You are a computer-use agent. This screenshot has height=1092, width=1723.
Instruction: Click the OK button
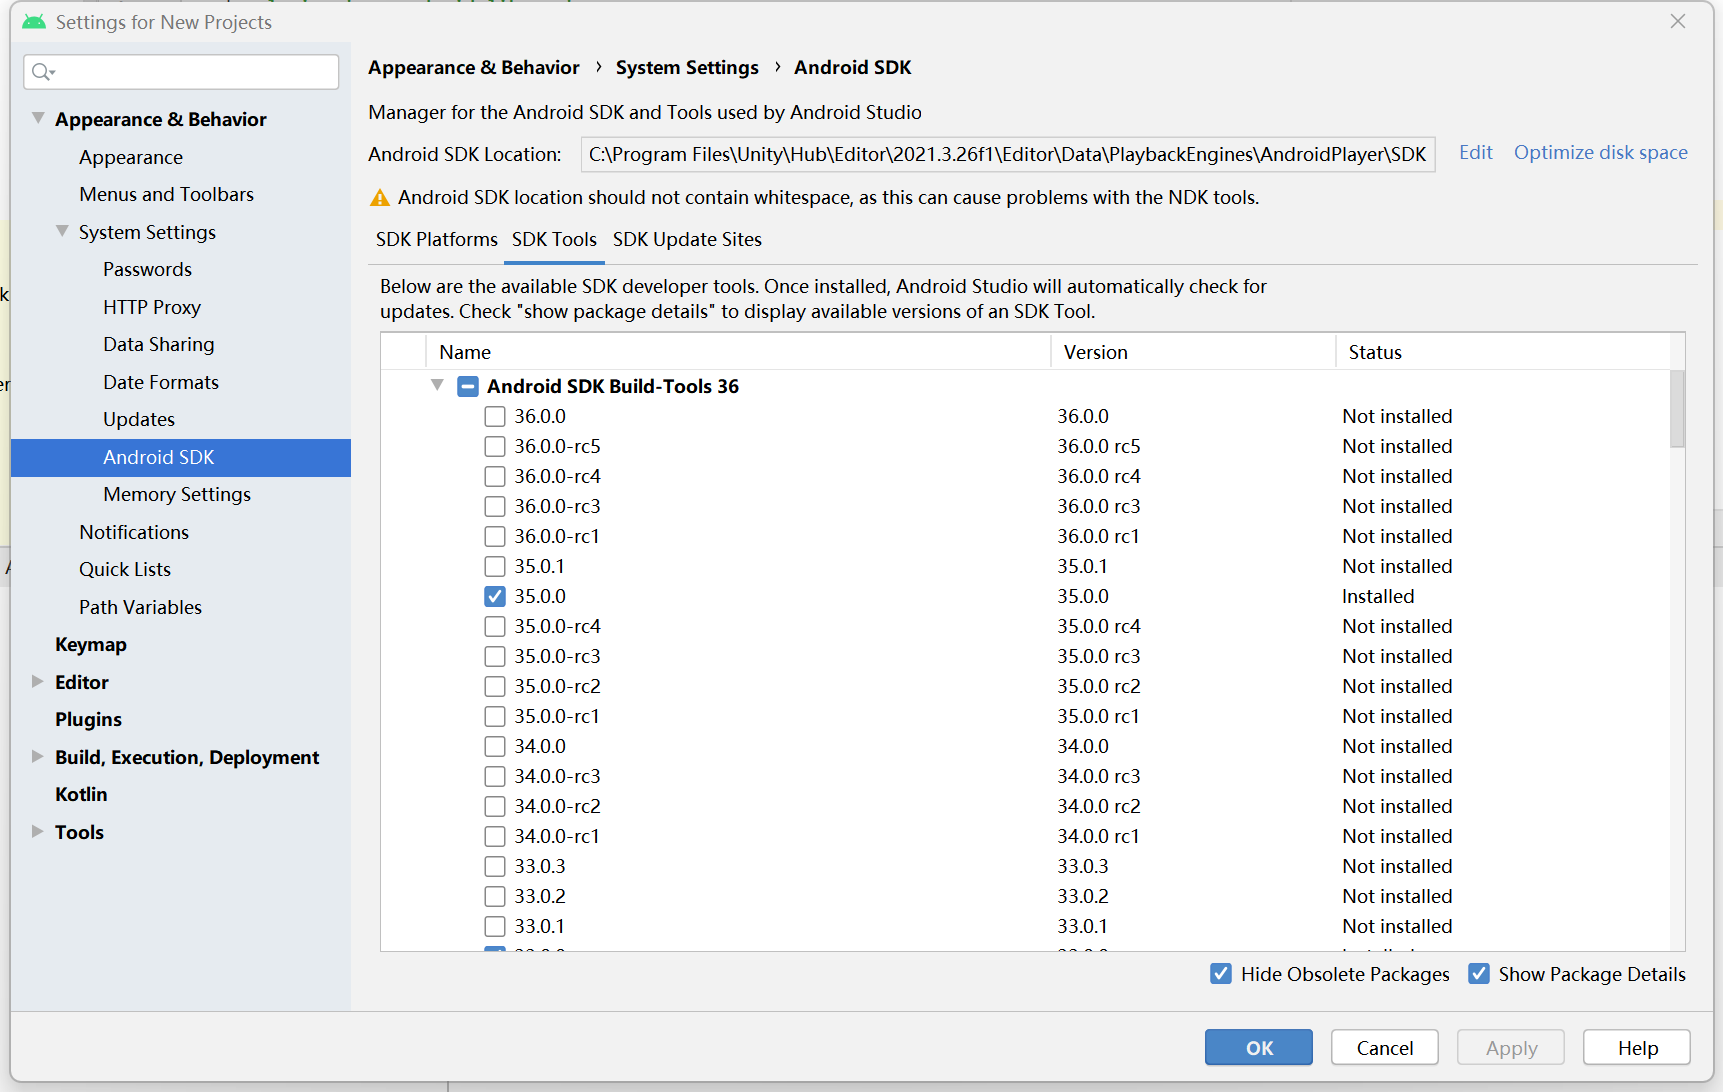point(1259,1047)
